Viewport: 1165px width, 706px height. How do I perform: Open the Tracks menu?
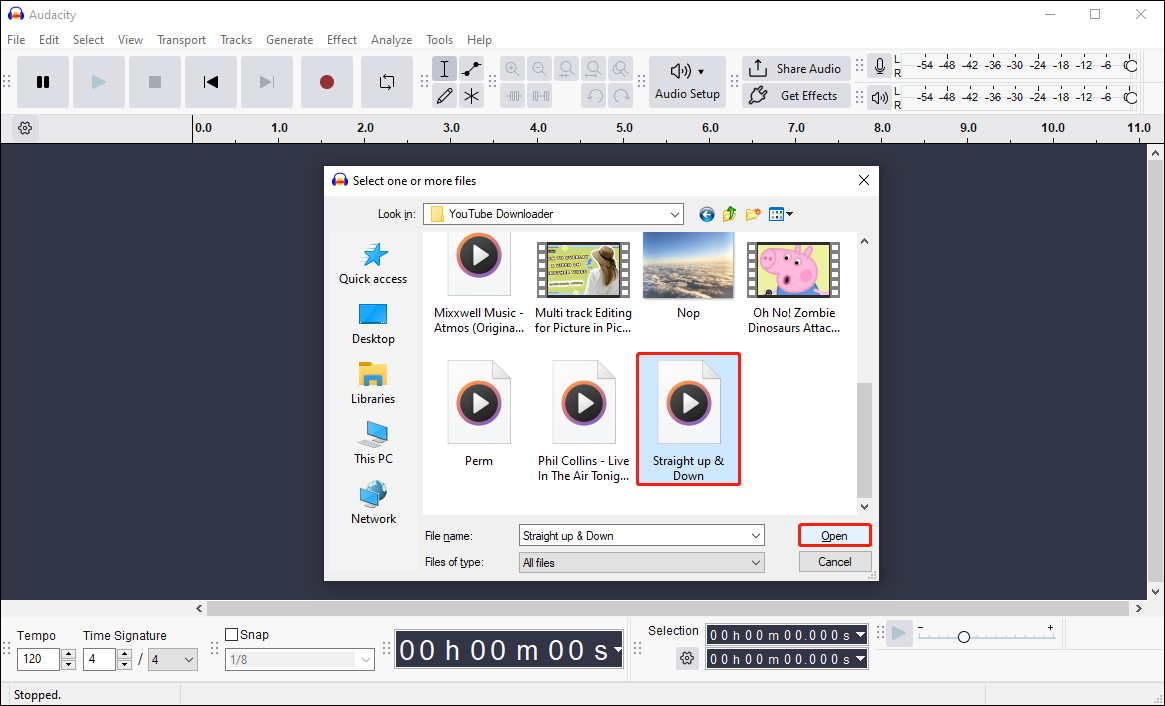tap(236, 39)
